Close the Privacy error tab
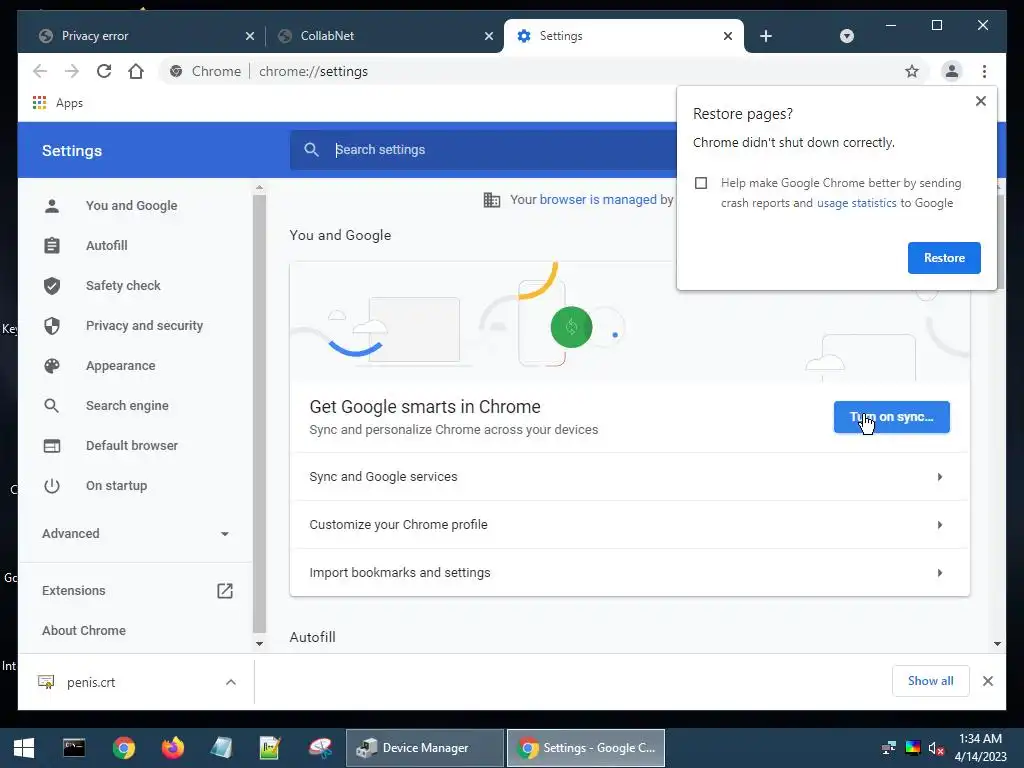Viewport: 1024px width, 768px height. [x=249, y=36]
